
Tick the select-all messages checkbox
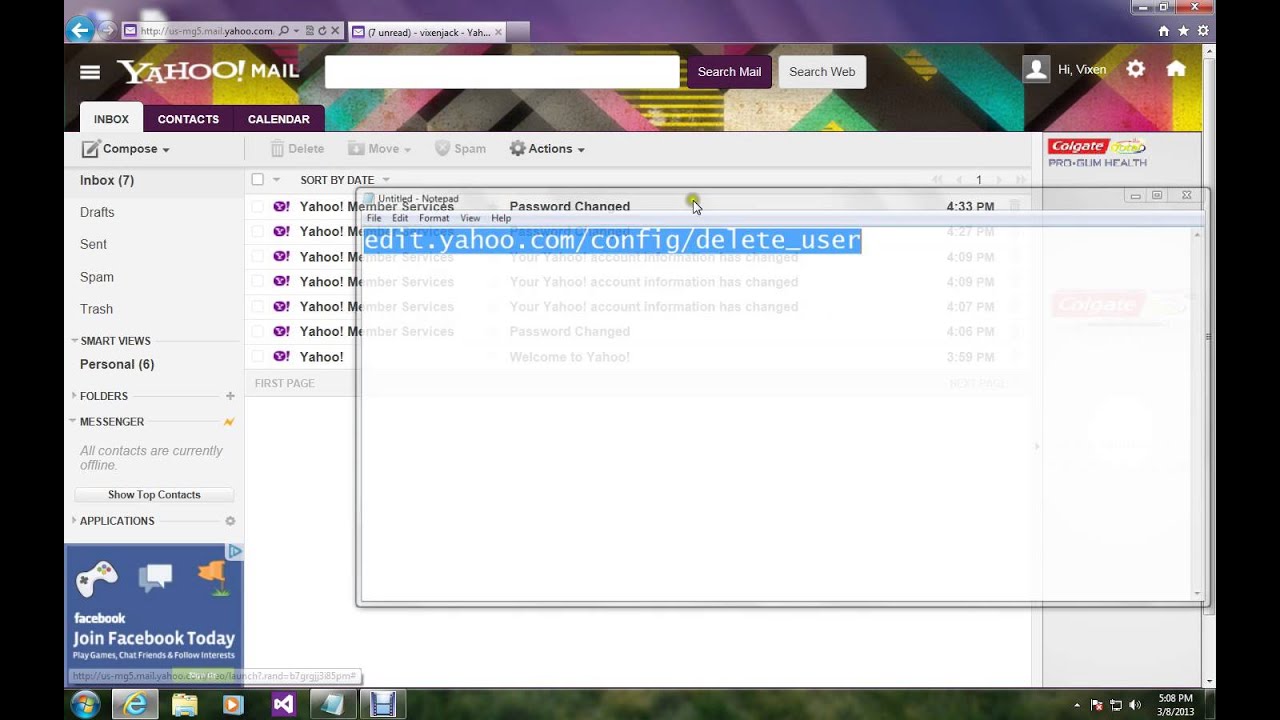257,180
